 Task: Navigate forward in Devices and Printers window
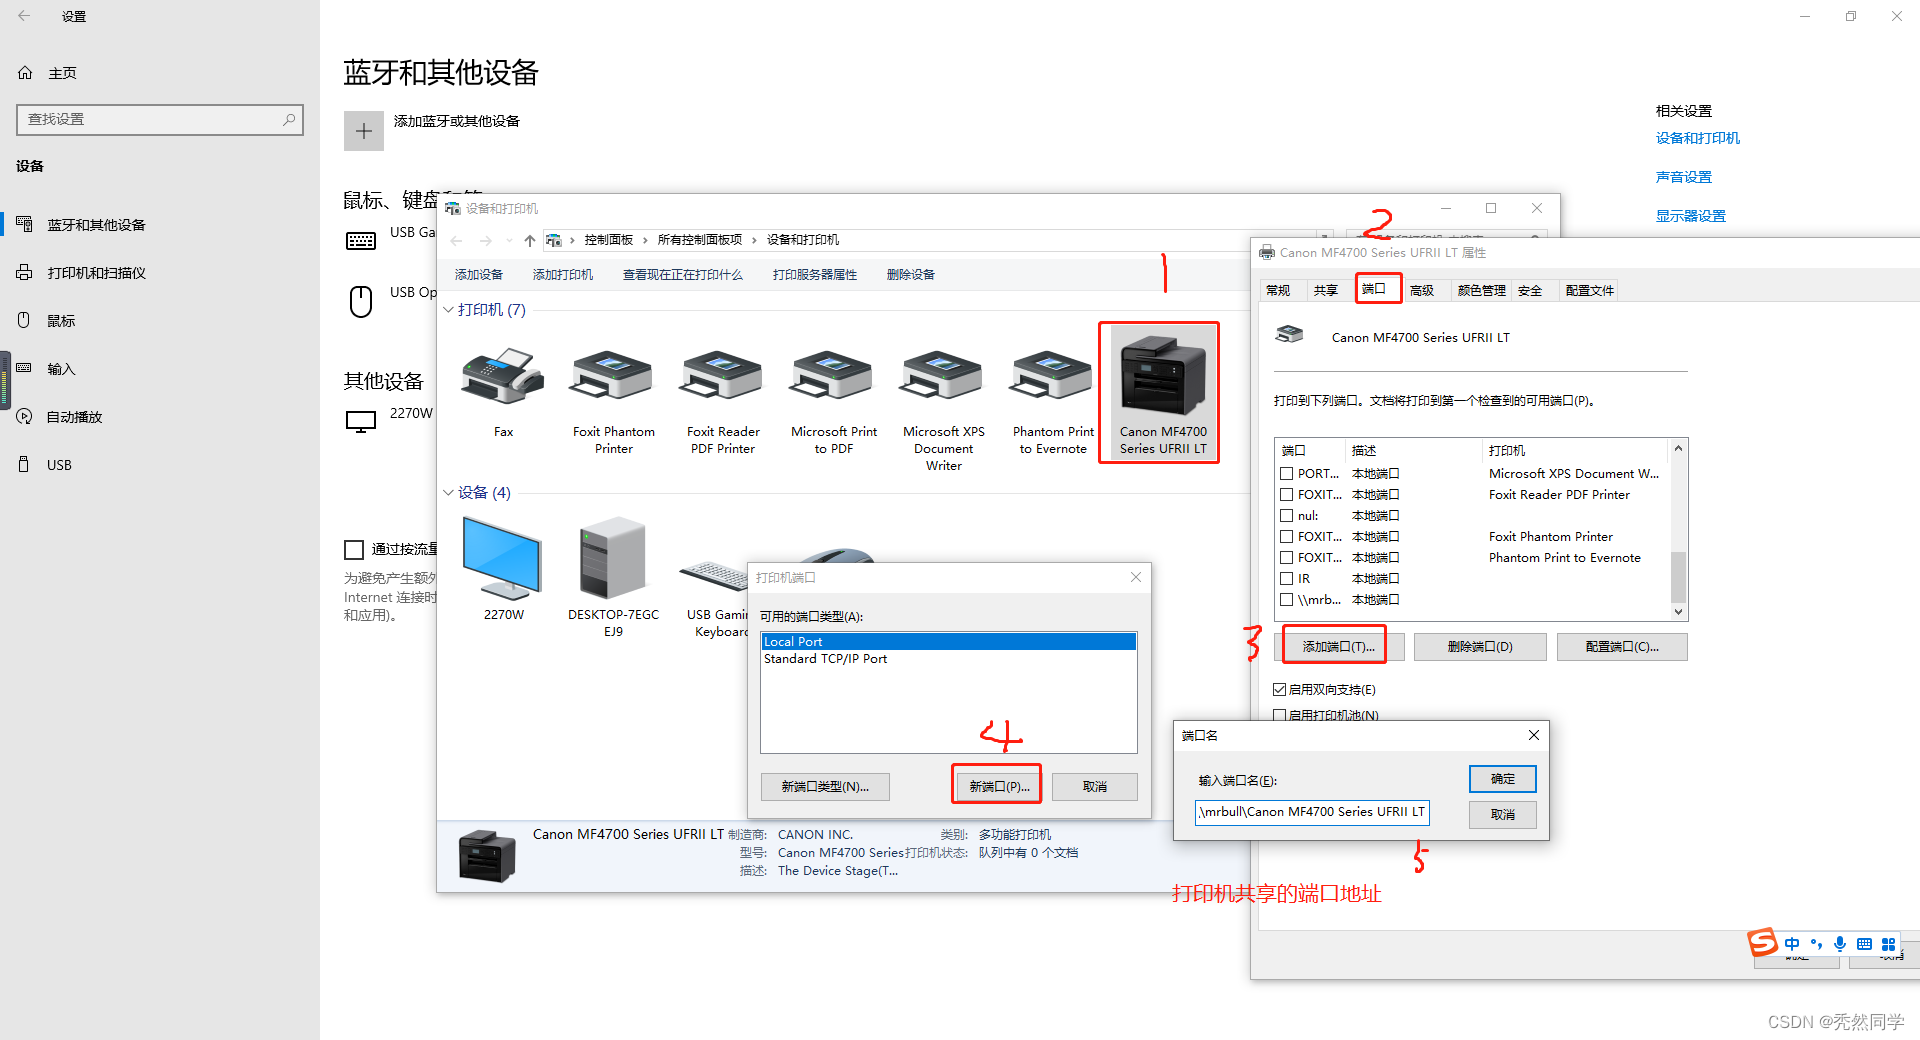tap(486, 240)
